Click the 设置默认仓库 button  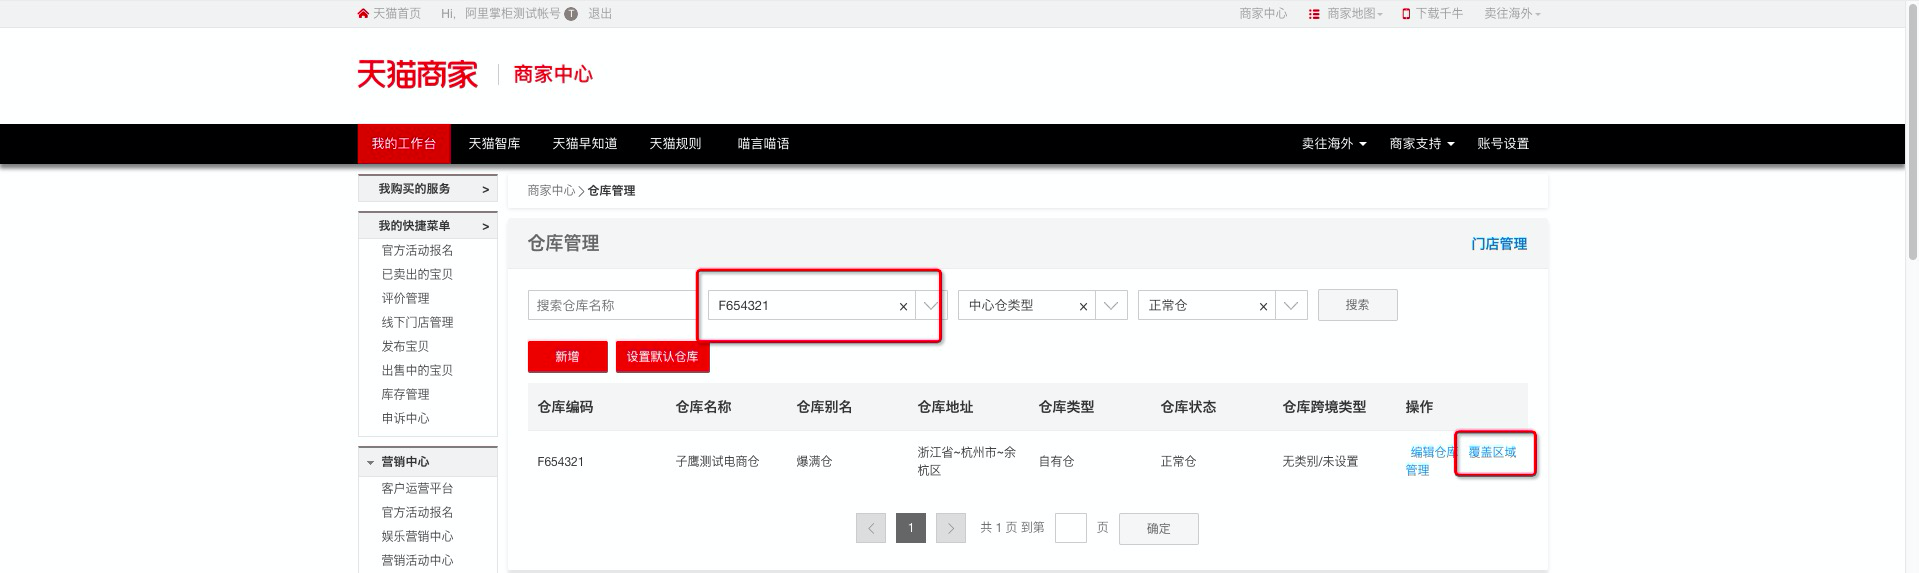tap(662, 357)
